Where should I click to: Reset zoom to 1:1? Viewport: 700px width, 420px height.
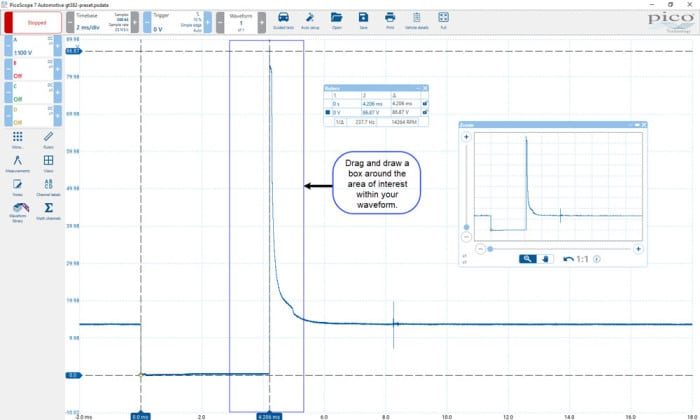tap(582, 259)
